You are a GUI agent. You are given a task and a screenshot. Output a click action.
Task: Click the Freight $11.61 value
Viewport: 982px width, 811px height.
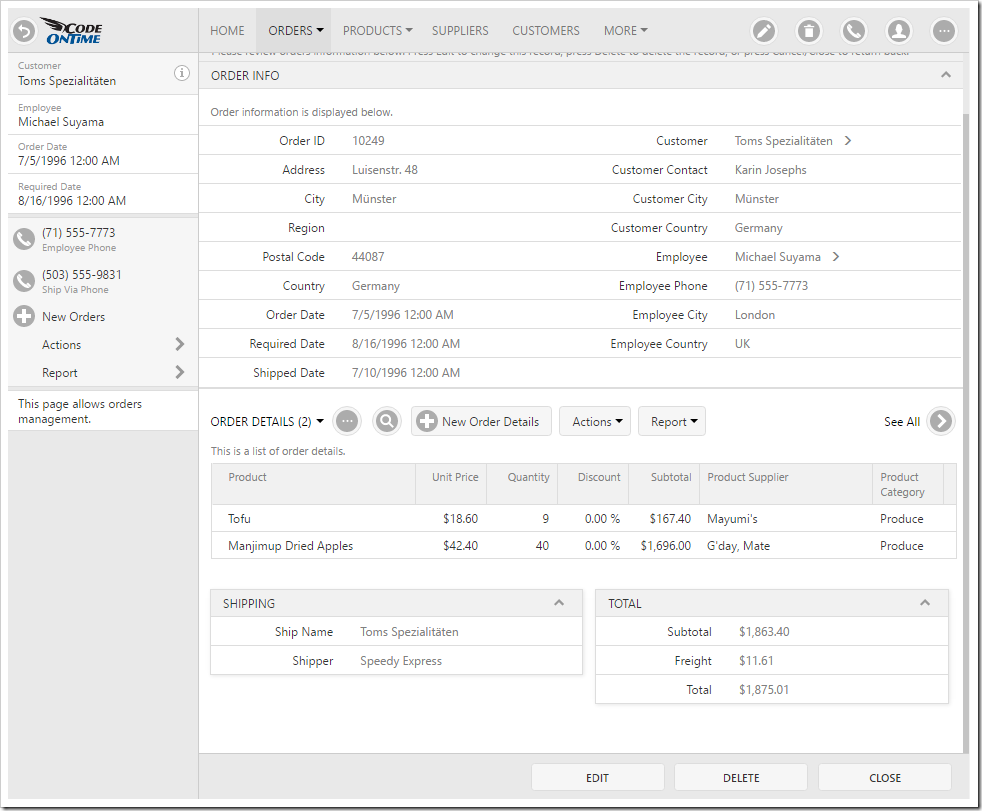pos(756,661)
